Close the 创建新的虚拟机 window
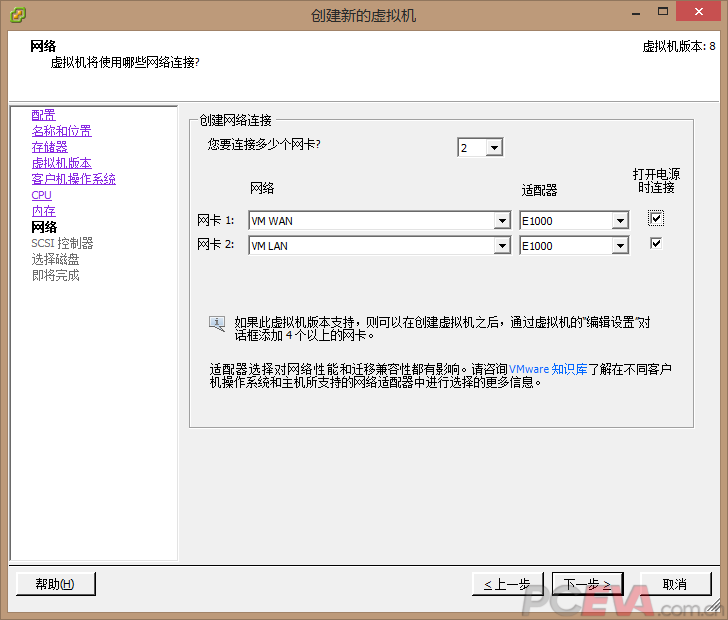728x620 pixels. (698, 12)
